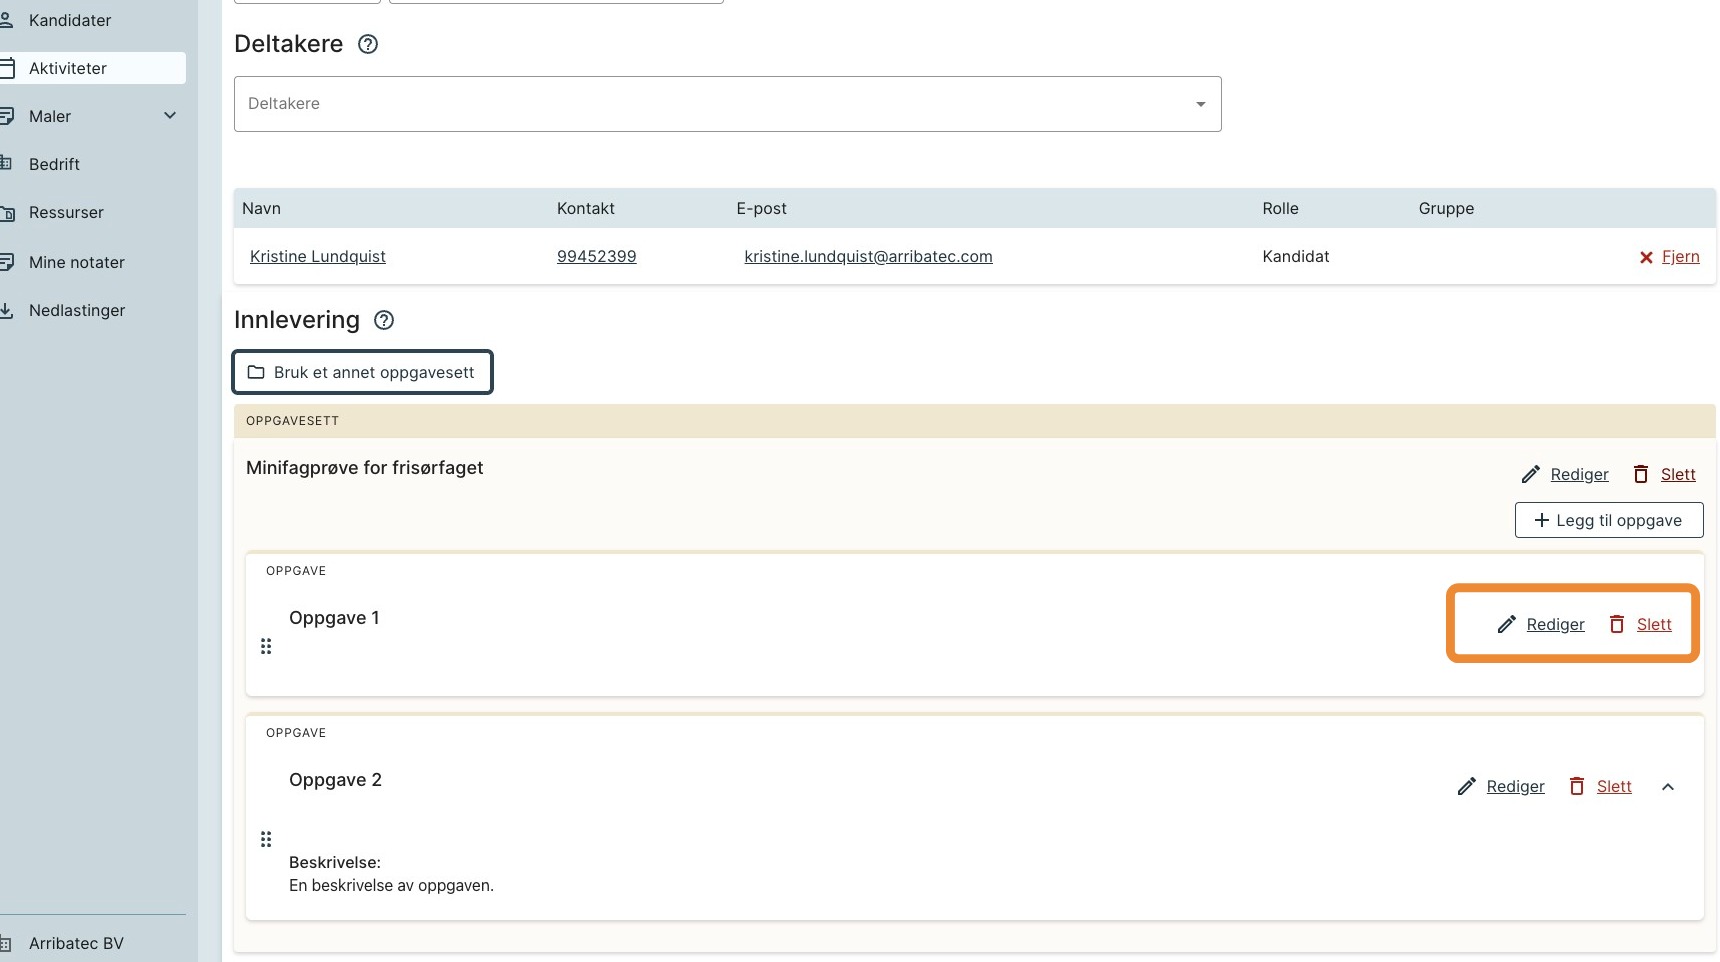The width and height of the screenshot is (1720, 962).
Task: Collapse Oppgave 2 details with chevron
Action: [1667, 787]
